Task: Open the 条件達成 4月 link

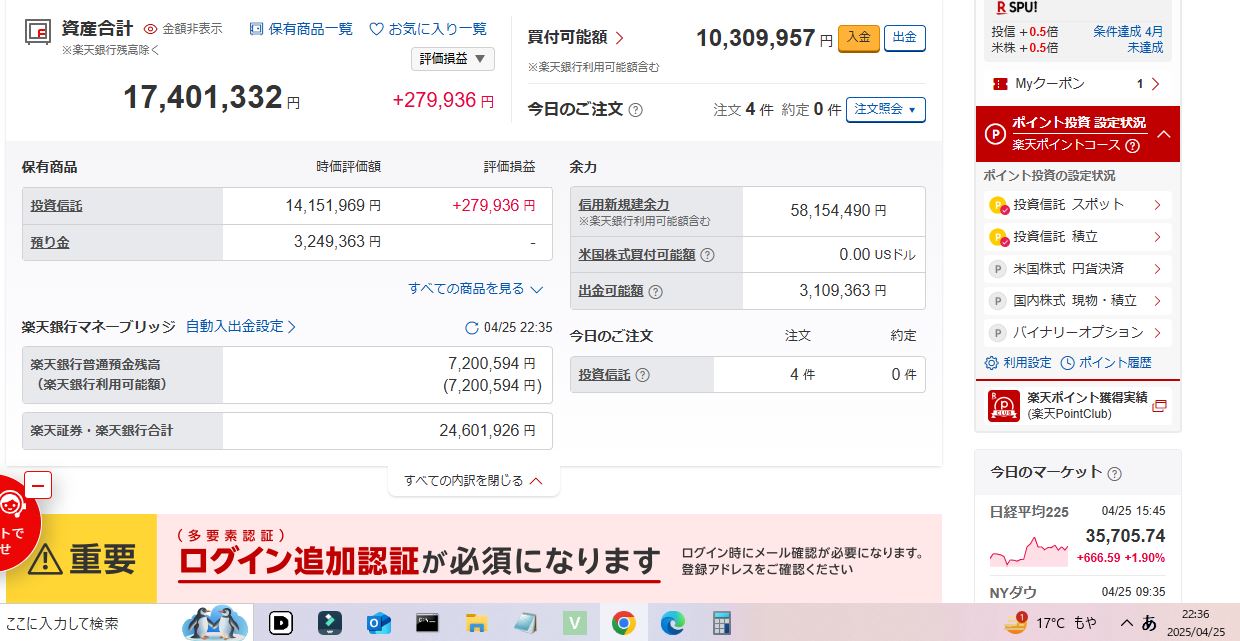Action: click(x=1127, y=31)
